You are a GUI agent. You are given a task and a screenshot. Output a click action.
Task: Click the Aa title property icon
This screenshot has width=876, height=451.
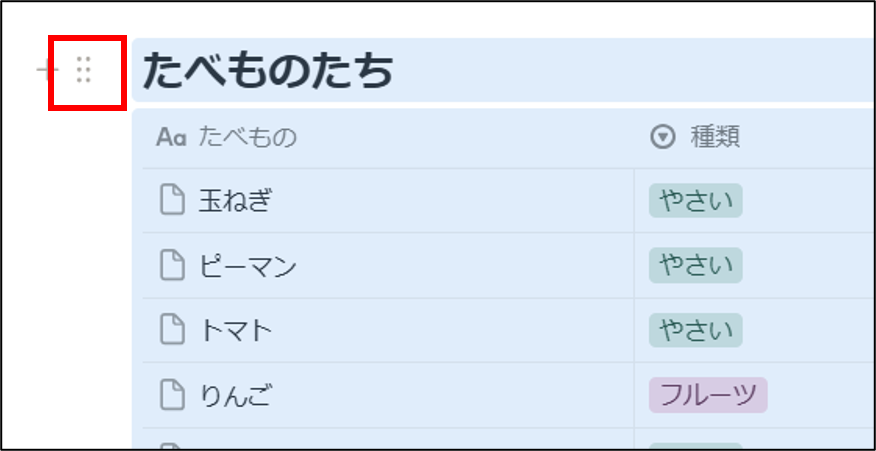pyautogui.click(x=171, y=137)
